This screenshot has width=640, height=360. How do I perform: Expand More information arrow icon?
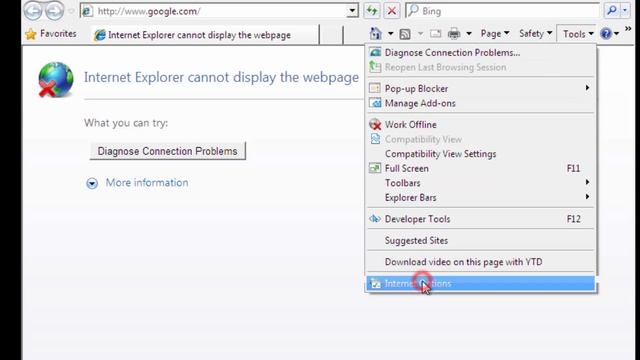click(x=92, y=183)
